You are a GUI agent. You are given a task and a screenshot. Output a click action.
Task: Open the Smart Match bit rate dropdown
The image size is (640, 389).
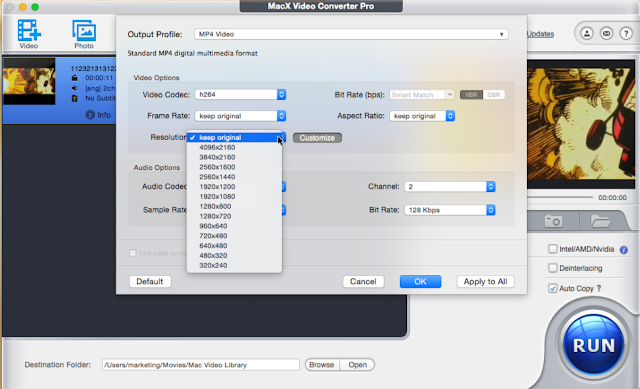click(x=422, y=95)
